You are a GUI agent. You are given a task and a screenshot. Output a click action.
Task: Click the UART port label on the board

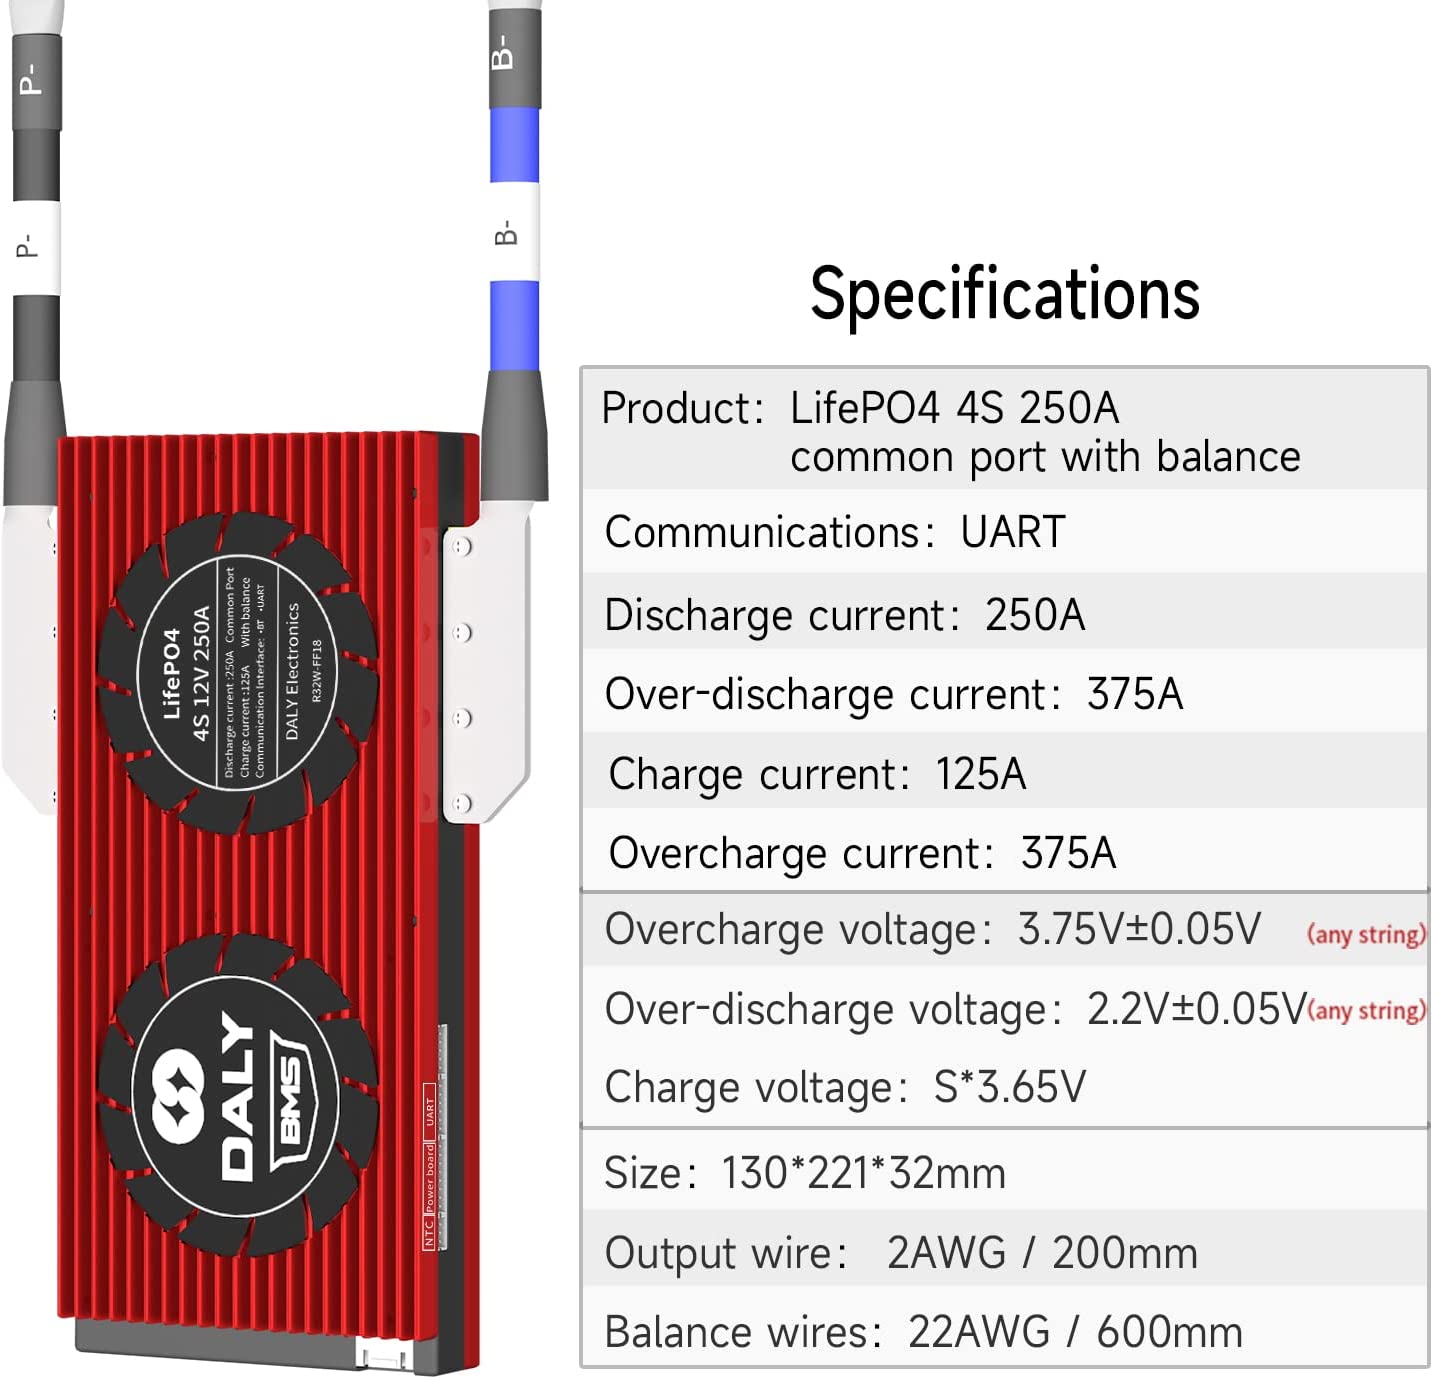(430, 1110)
